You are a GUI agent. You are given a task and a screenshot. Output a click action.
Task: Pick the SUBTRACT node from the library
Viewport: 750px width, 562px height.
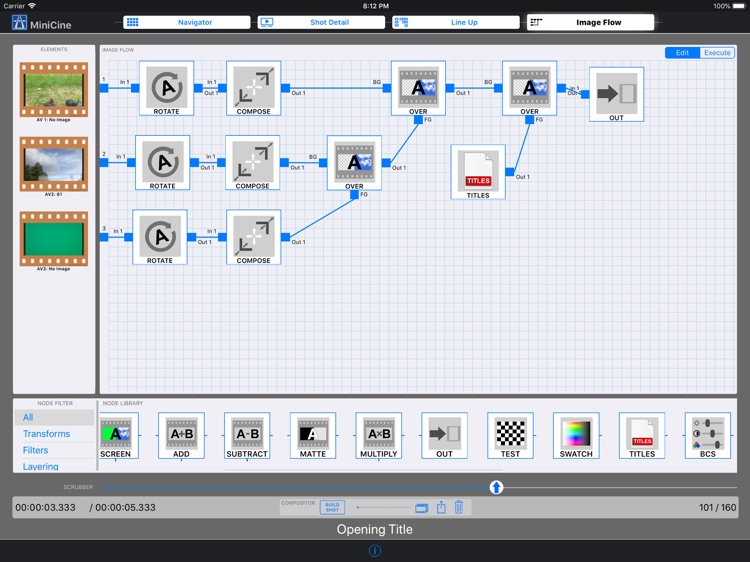click(247, 436)
